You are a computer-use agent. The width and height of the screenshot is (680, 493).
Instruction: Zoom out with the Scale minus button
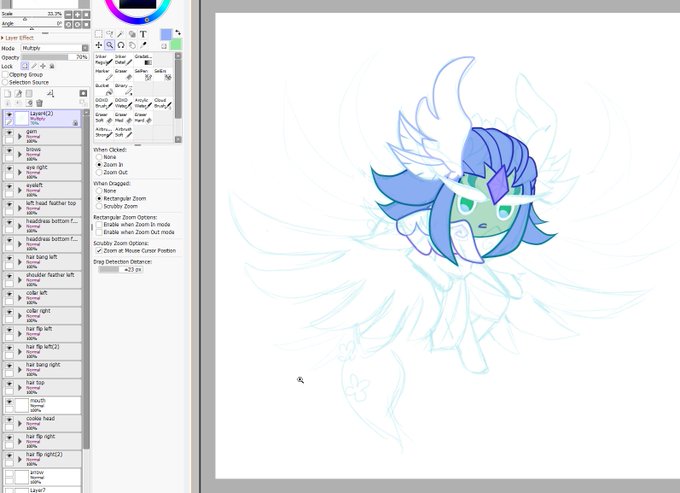click(x=68, y=14)
